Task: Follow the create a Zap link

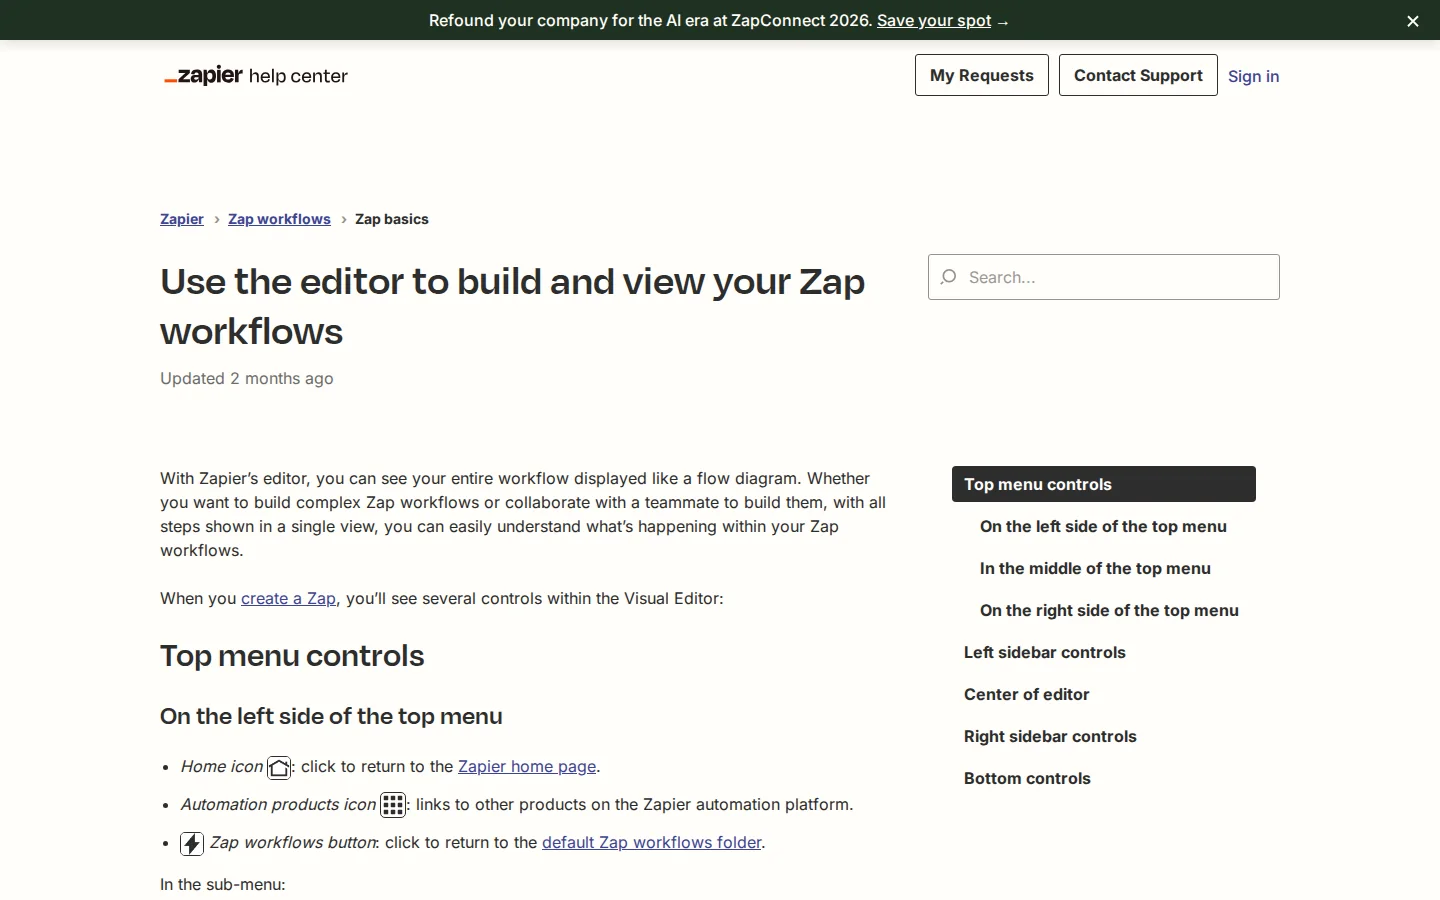Action: point(288,598)
